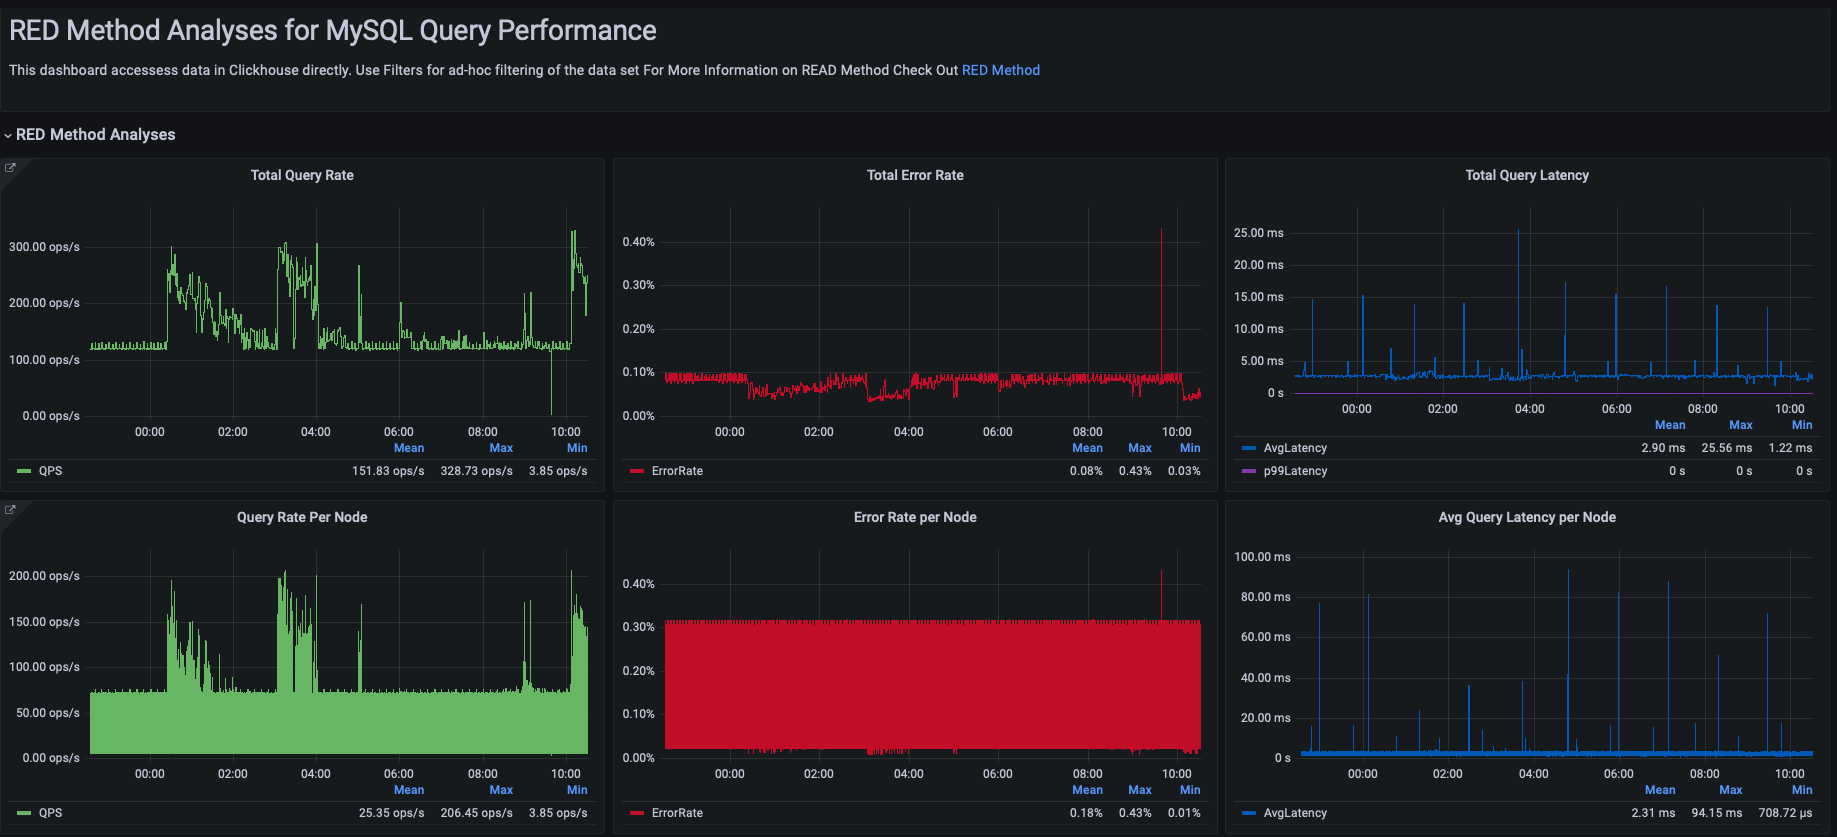Toggle QPS series in Query Rate Per Node
This screenshot has width=1837, height=837.
50,813
